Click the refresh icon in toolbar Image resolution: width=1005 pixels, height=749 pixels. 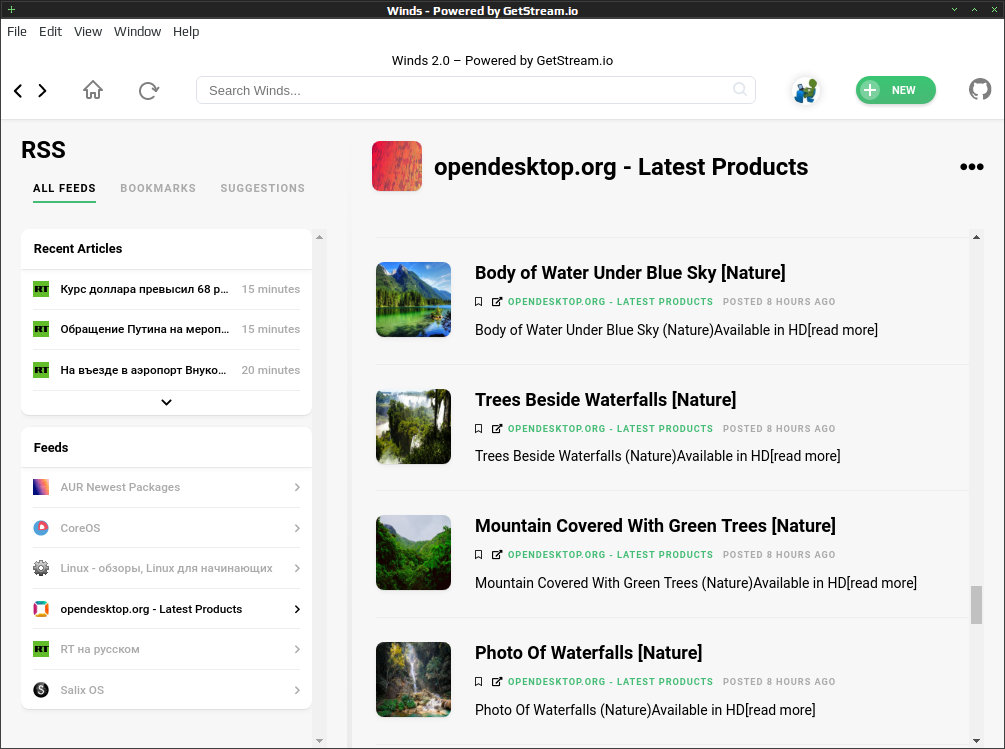point(149,90)
